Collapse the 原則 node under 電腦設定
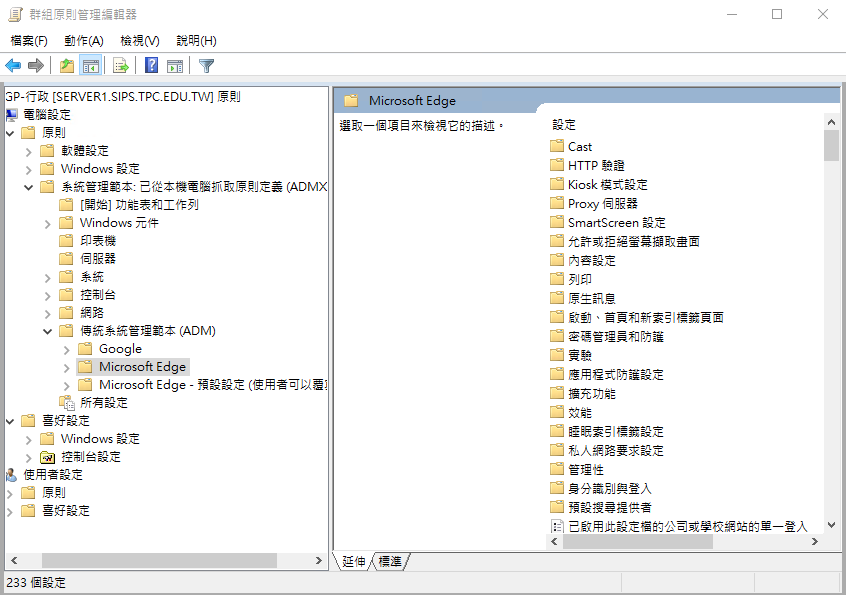 tap(10, 133)
